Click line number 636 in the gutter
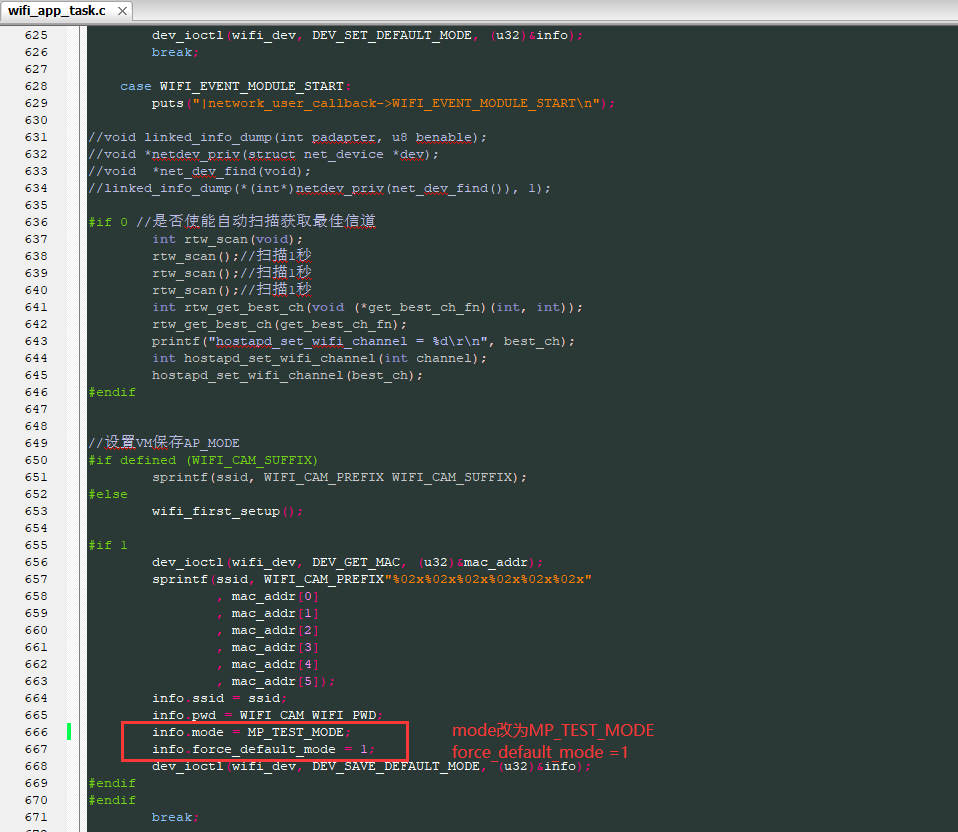This screenshot has height=832, width=958. (x=36, y=222)
